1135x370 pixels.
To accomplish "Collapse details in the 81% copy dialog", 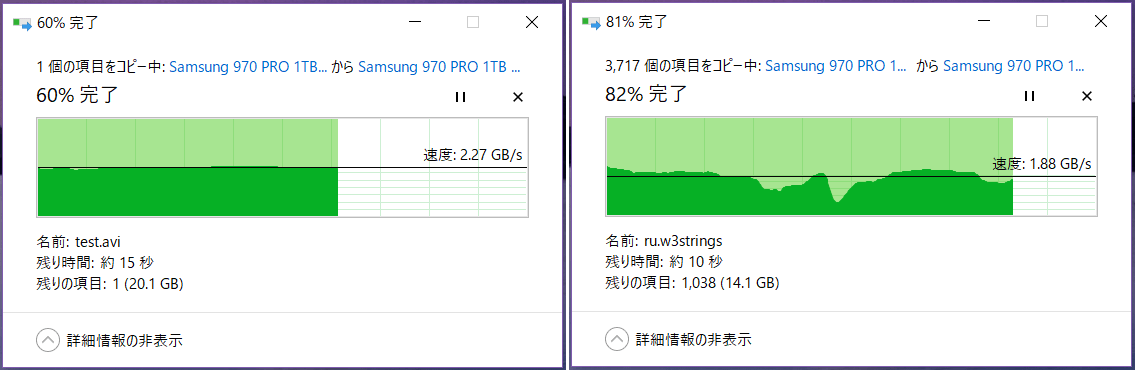I will [617, 339].
